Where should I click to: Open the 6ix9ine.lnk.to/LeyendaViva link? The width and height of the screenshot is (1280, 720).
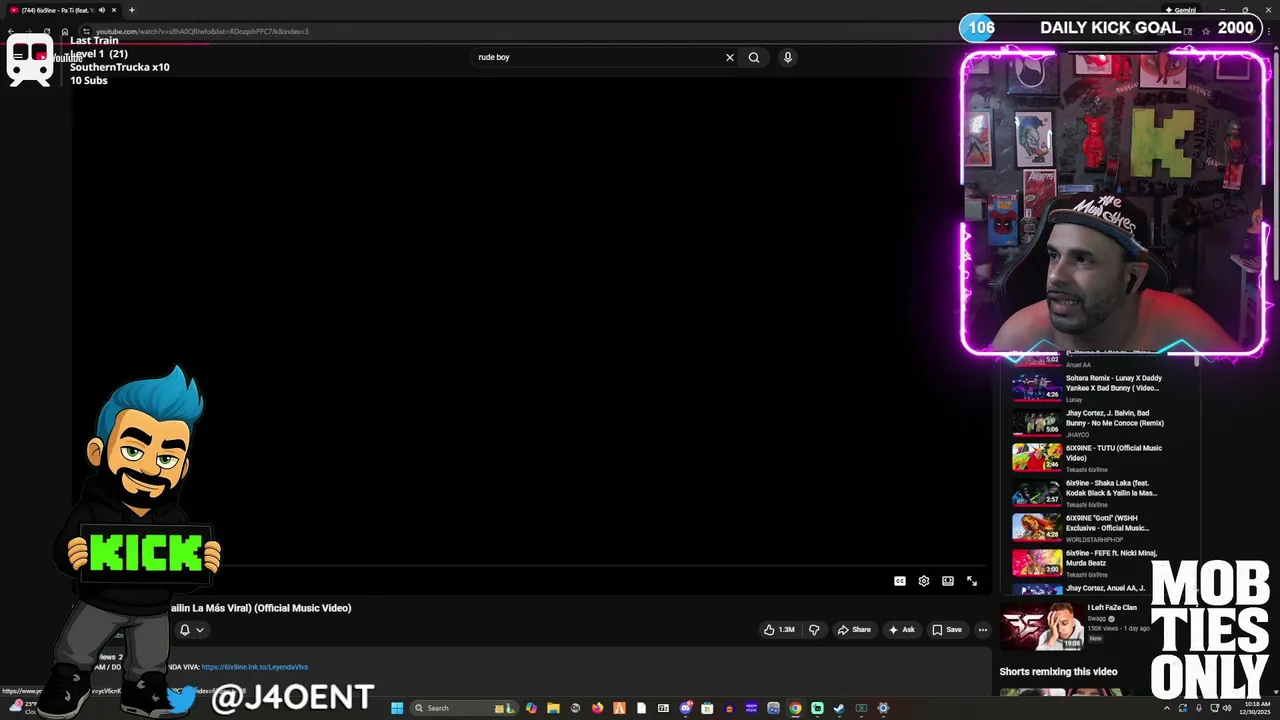[255, 667]
